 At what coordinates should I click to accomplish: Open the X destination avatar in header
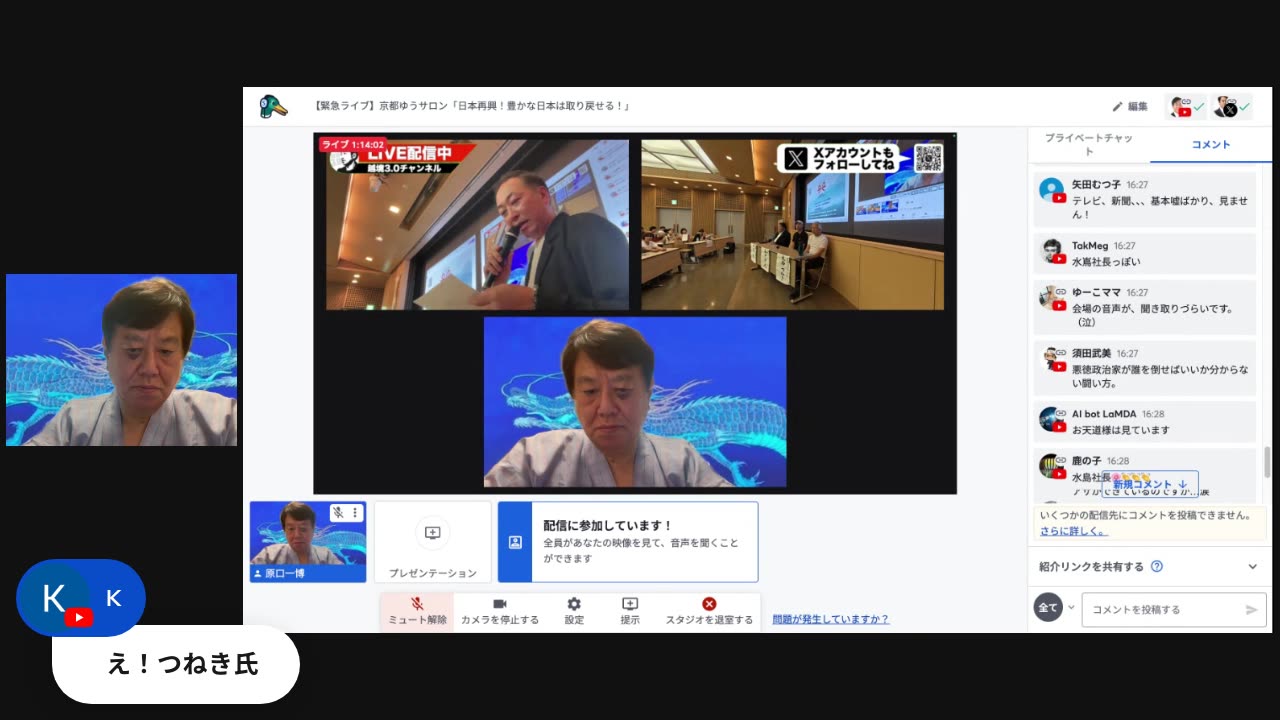coord(1231,107)
